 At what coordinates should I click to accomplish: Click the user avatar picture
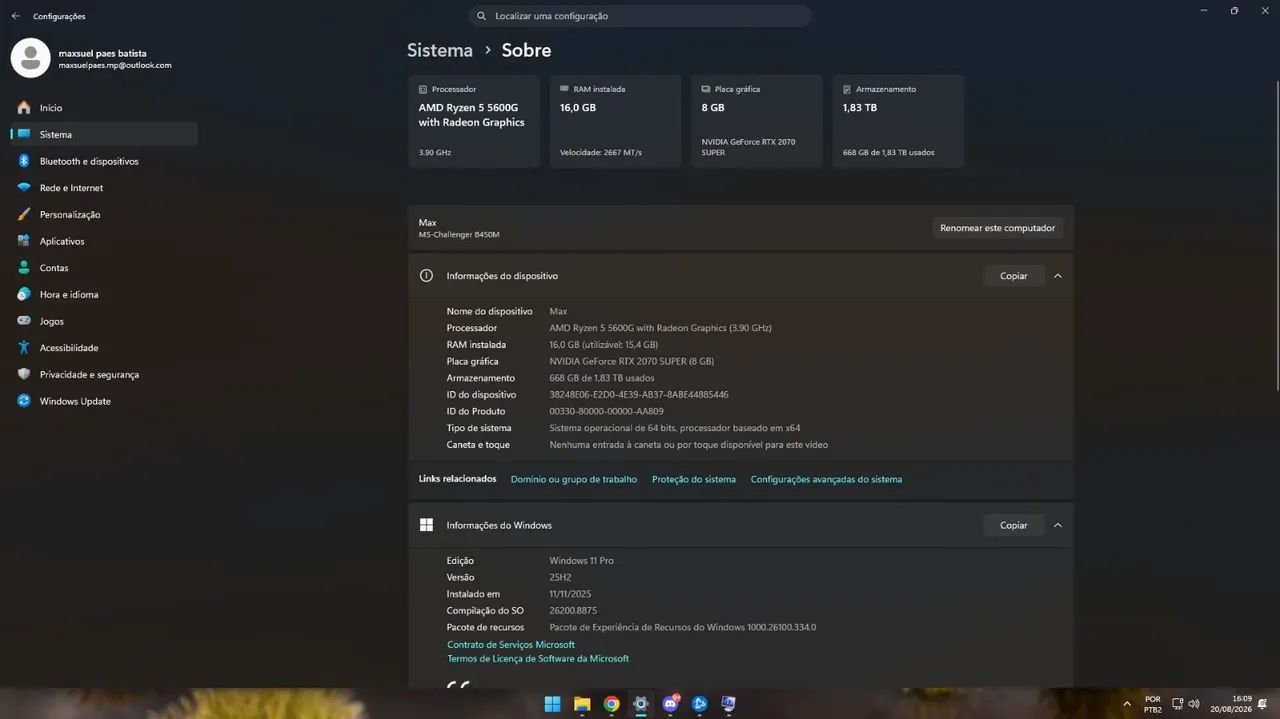click(30, 58)
